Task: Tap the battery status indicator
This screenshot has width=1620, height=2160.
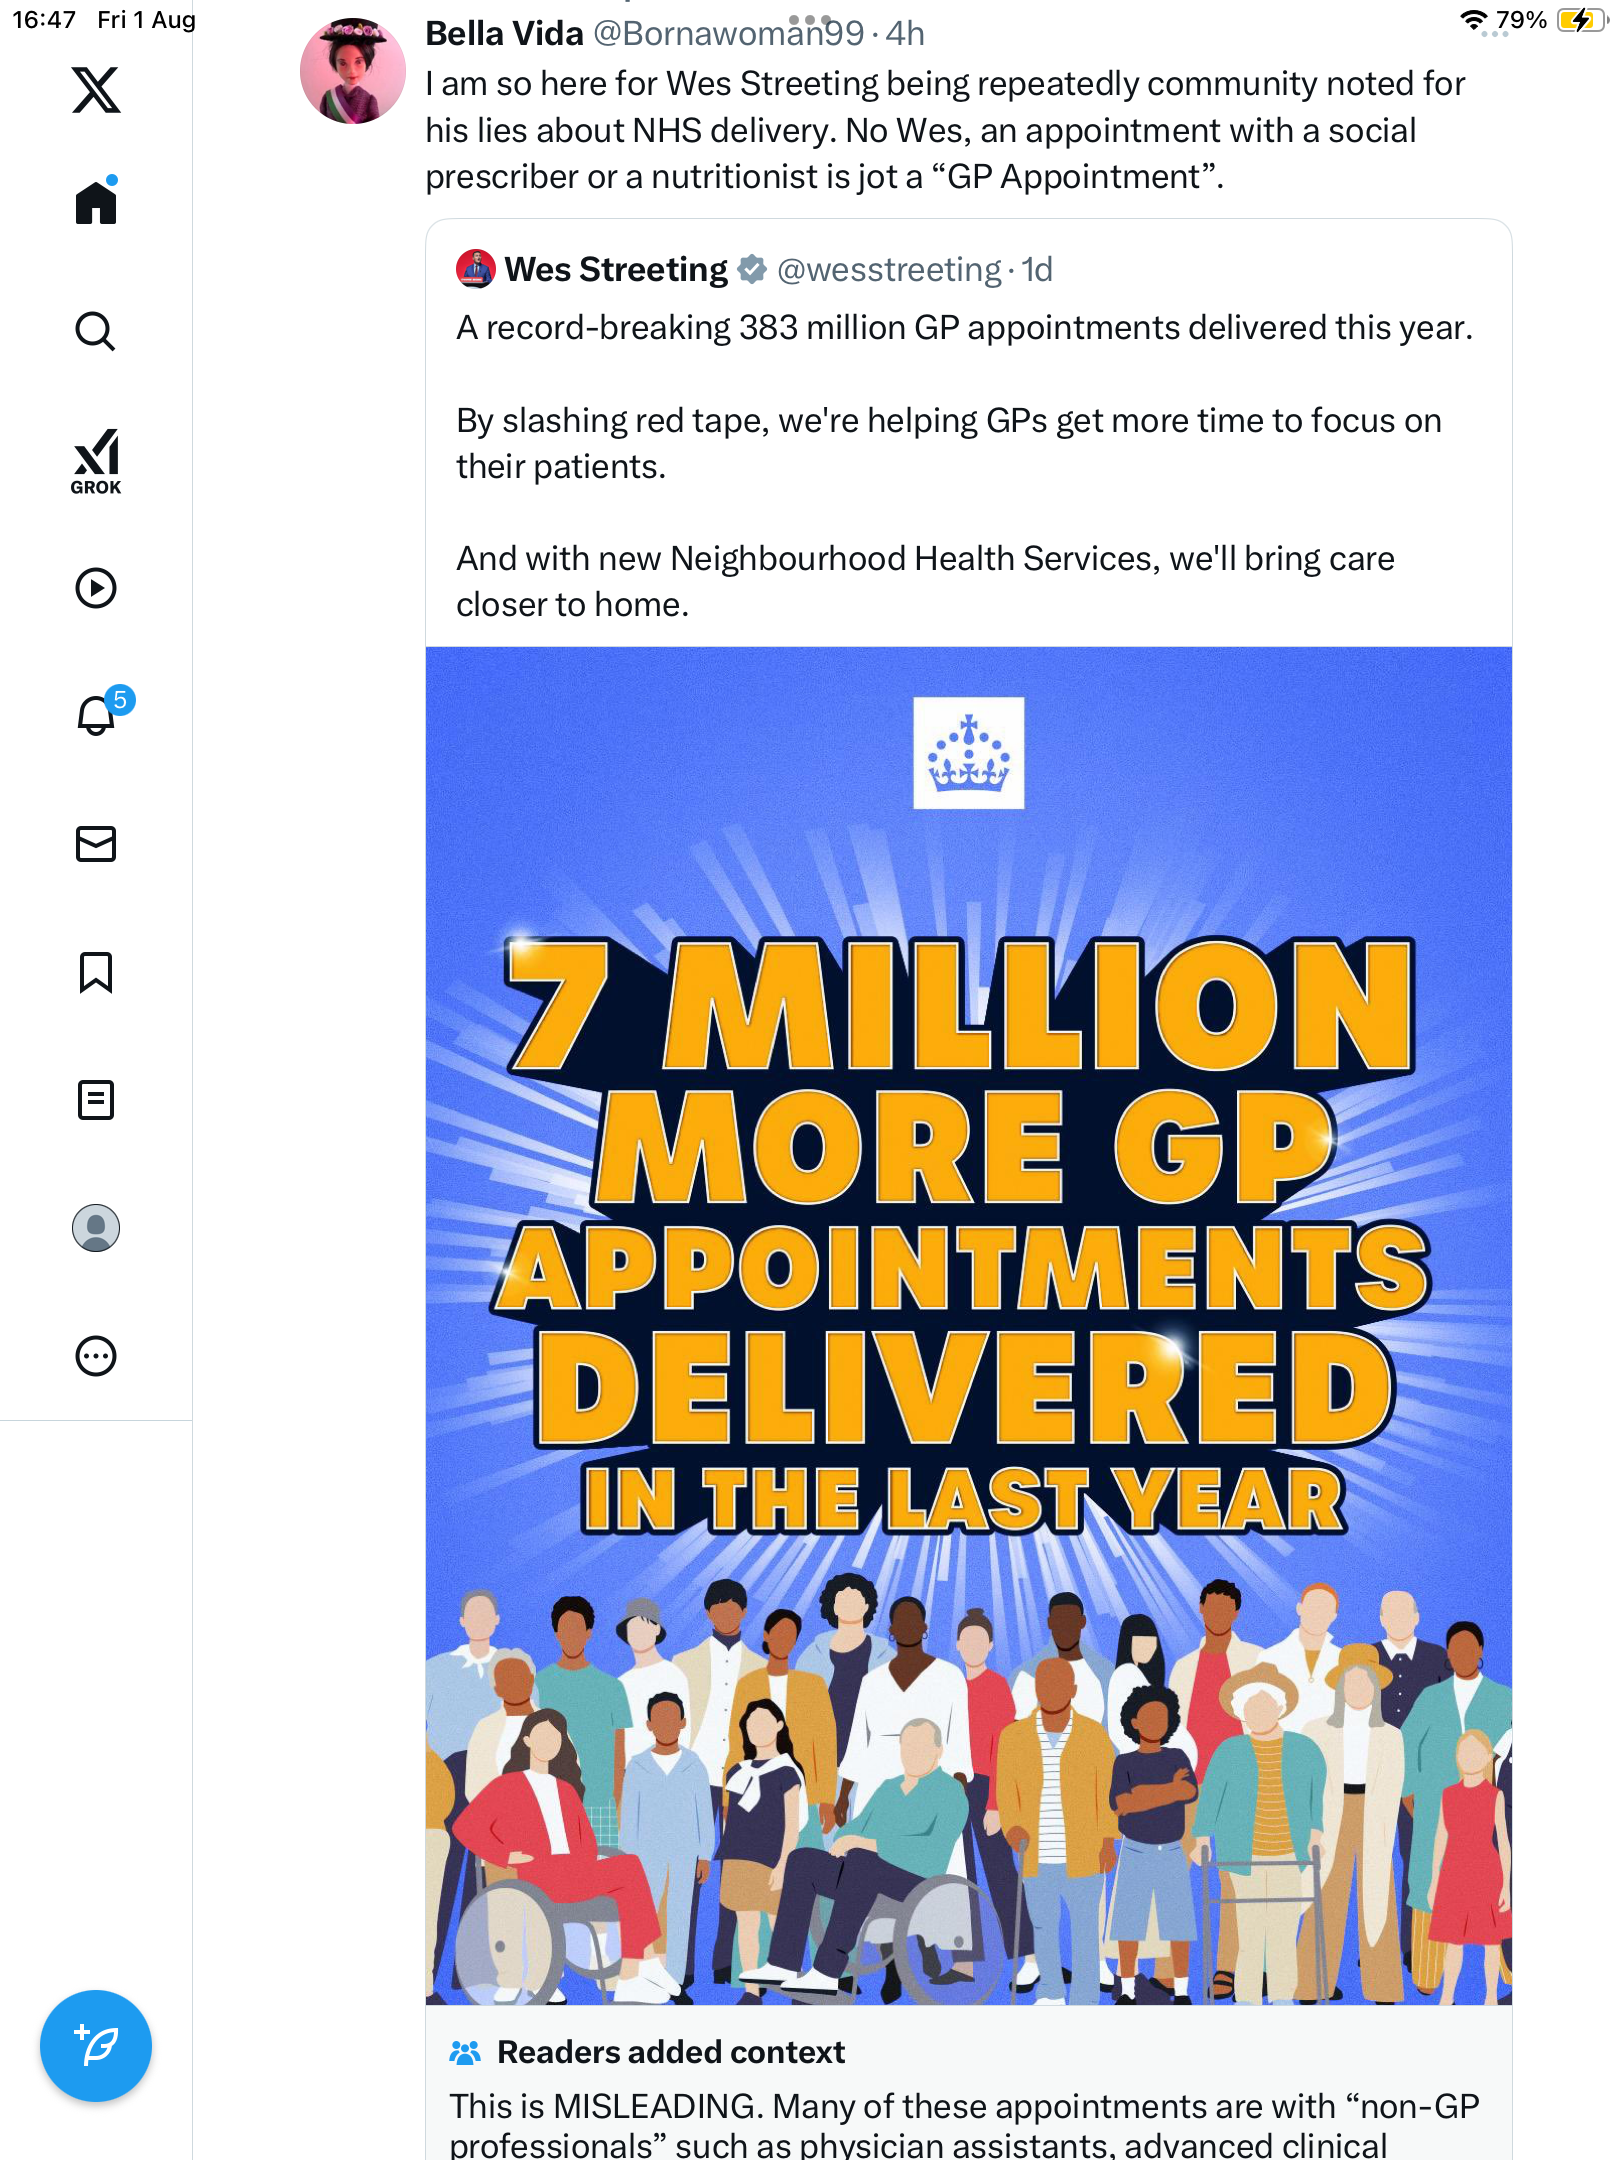Action: pos(1580,20)
